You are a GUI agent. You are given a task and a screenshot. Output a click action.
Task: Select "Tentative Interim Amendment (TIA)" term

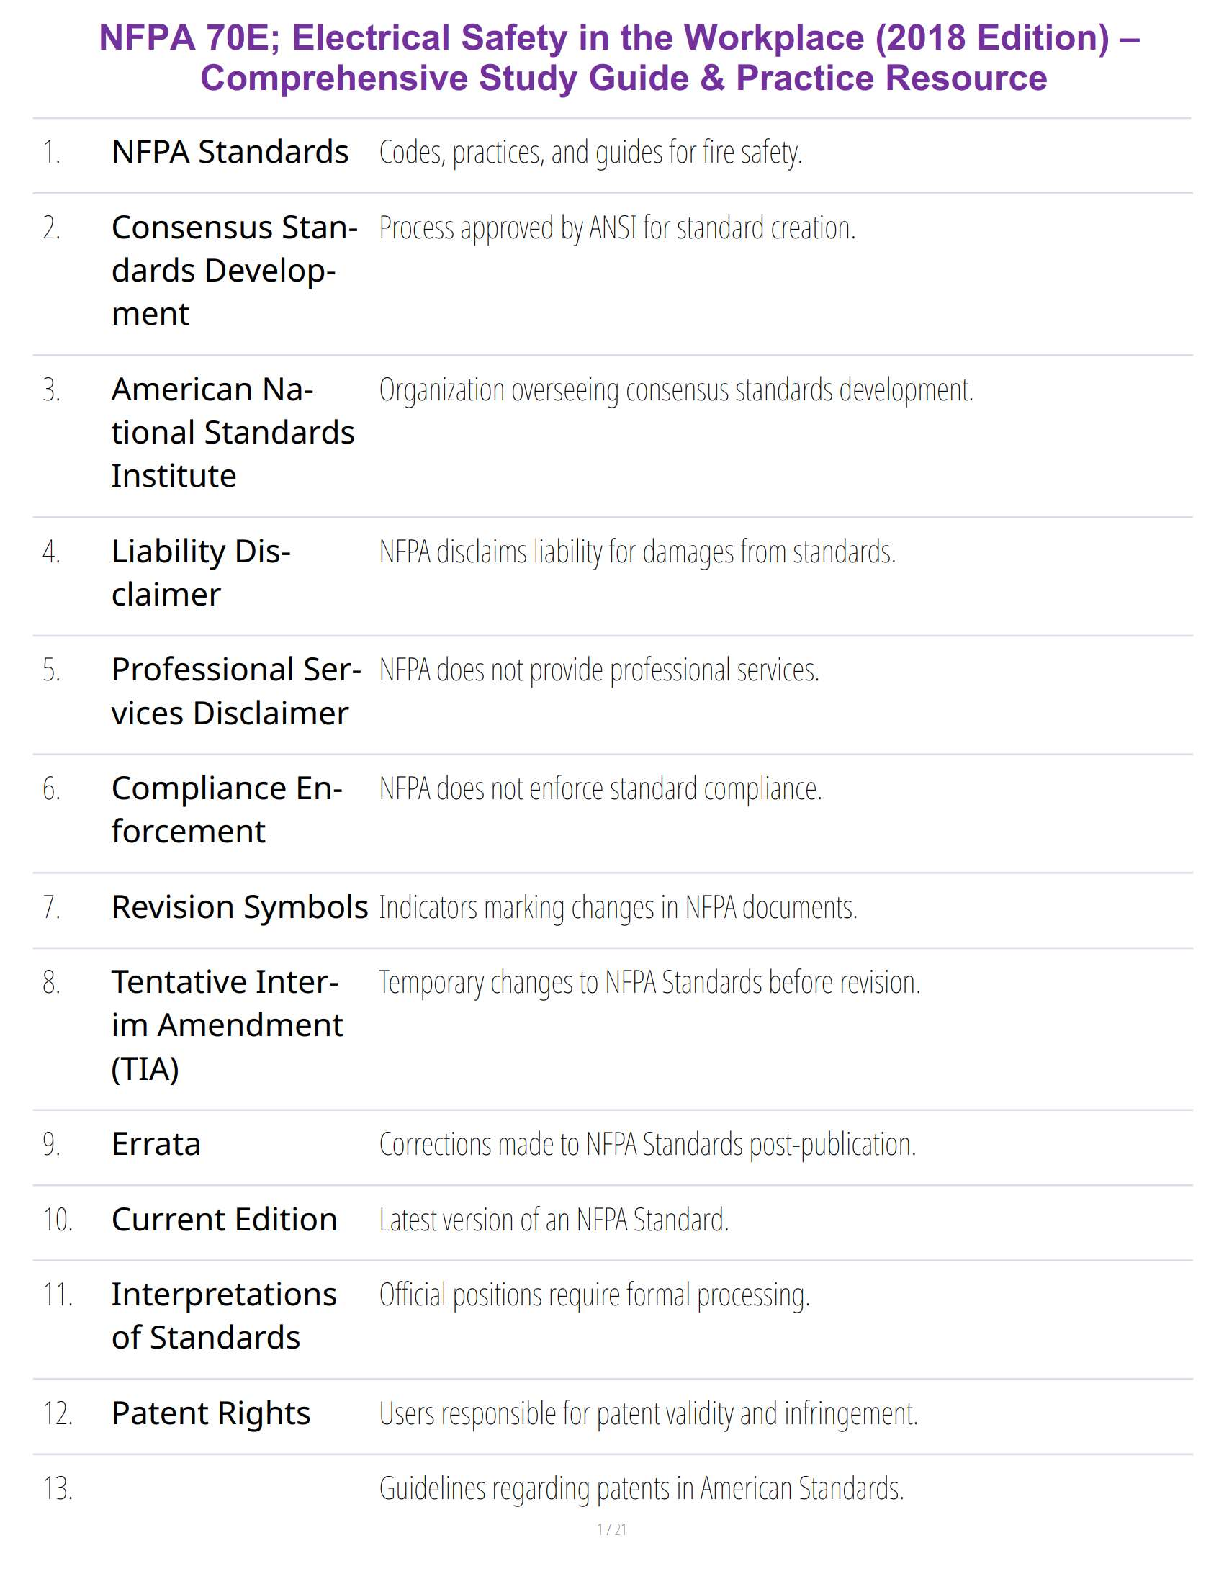click(x=226, y=1025)
